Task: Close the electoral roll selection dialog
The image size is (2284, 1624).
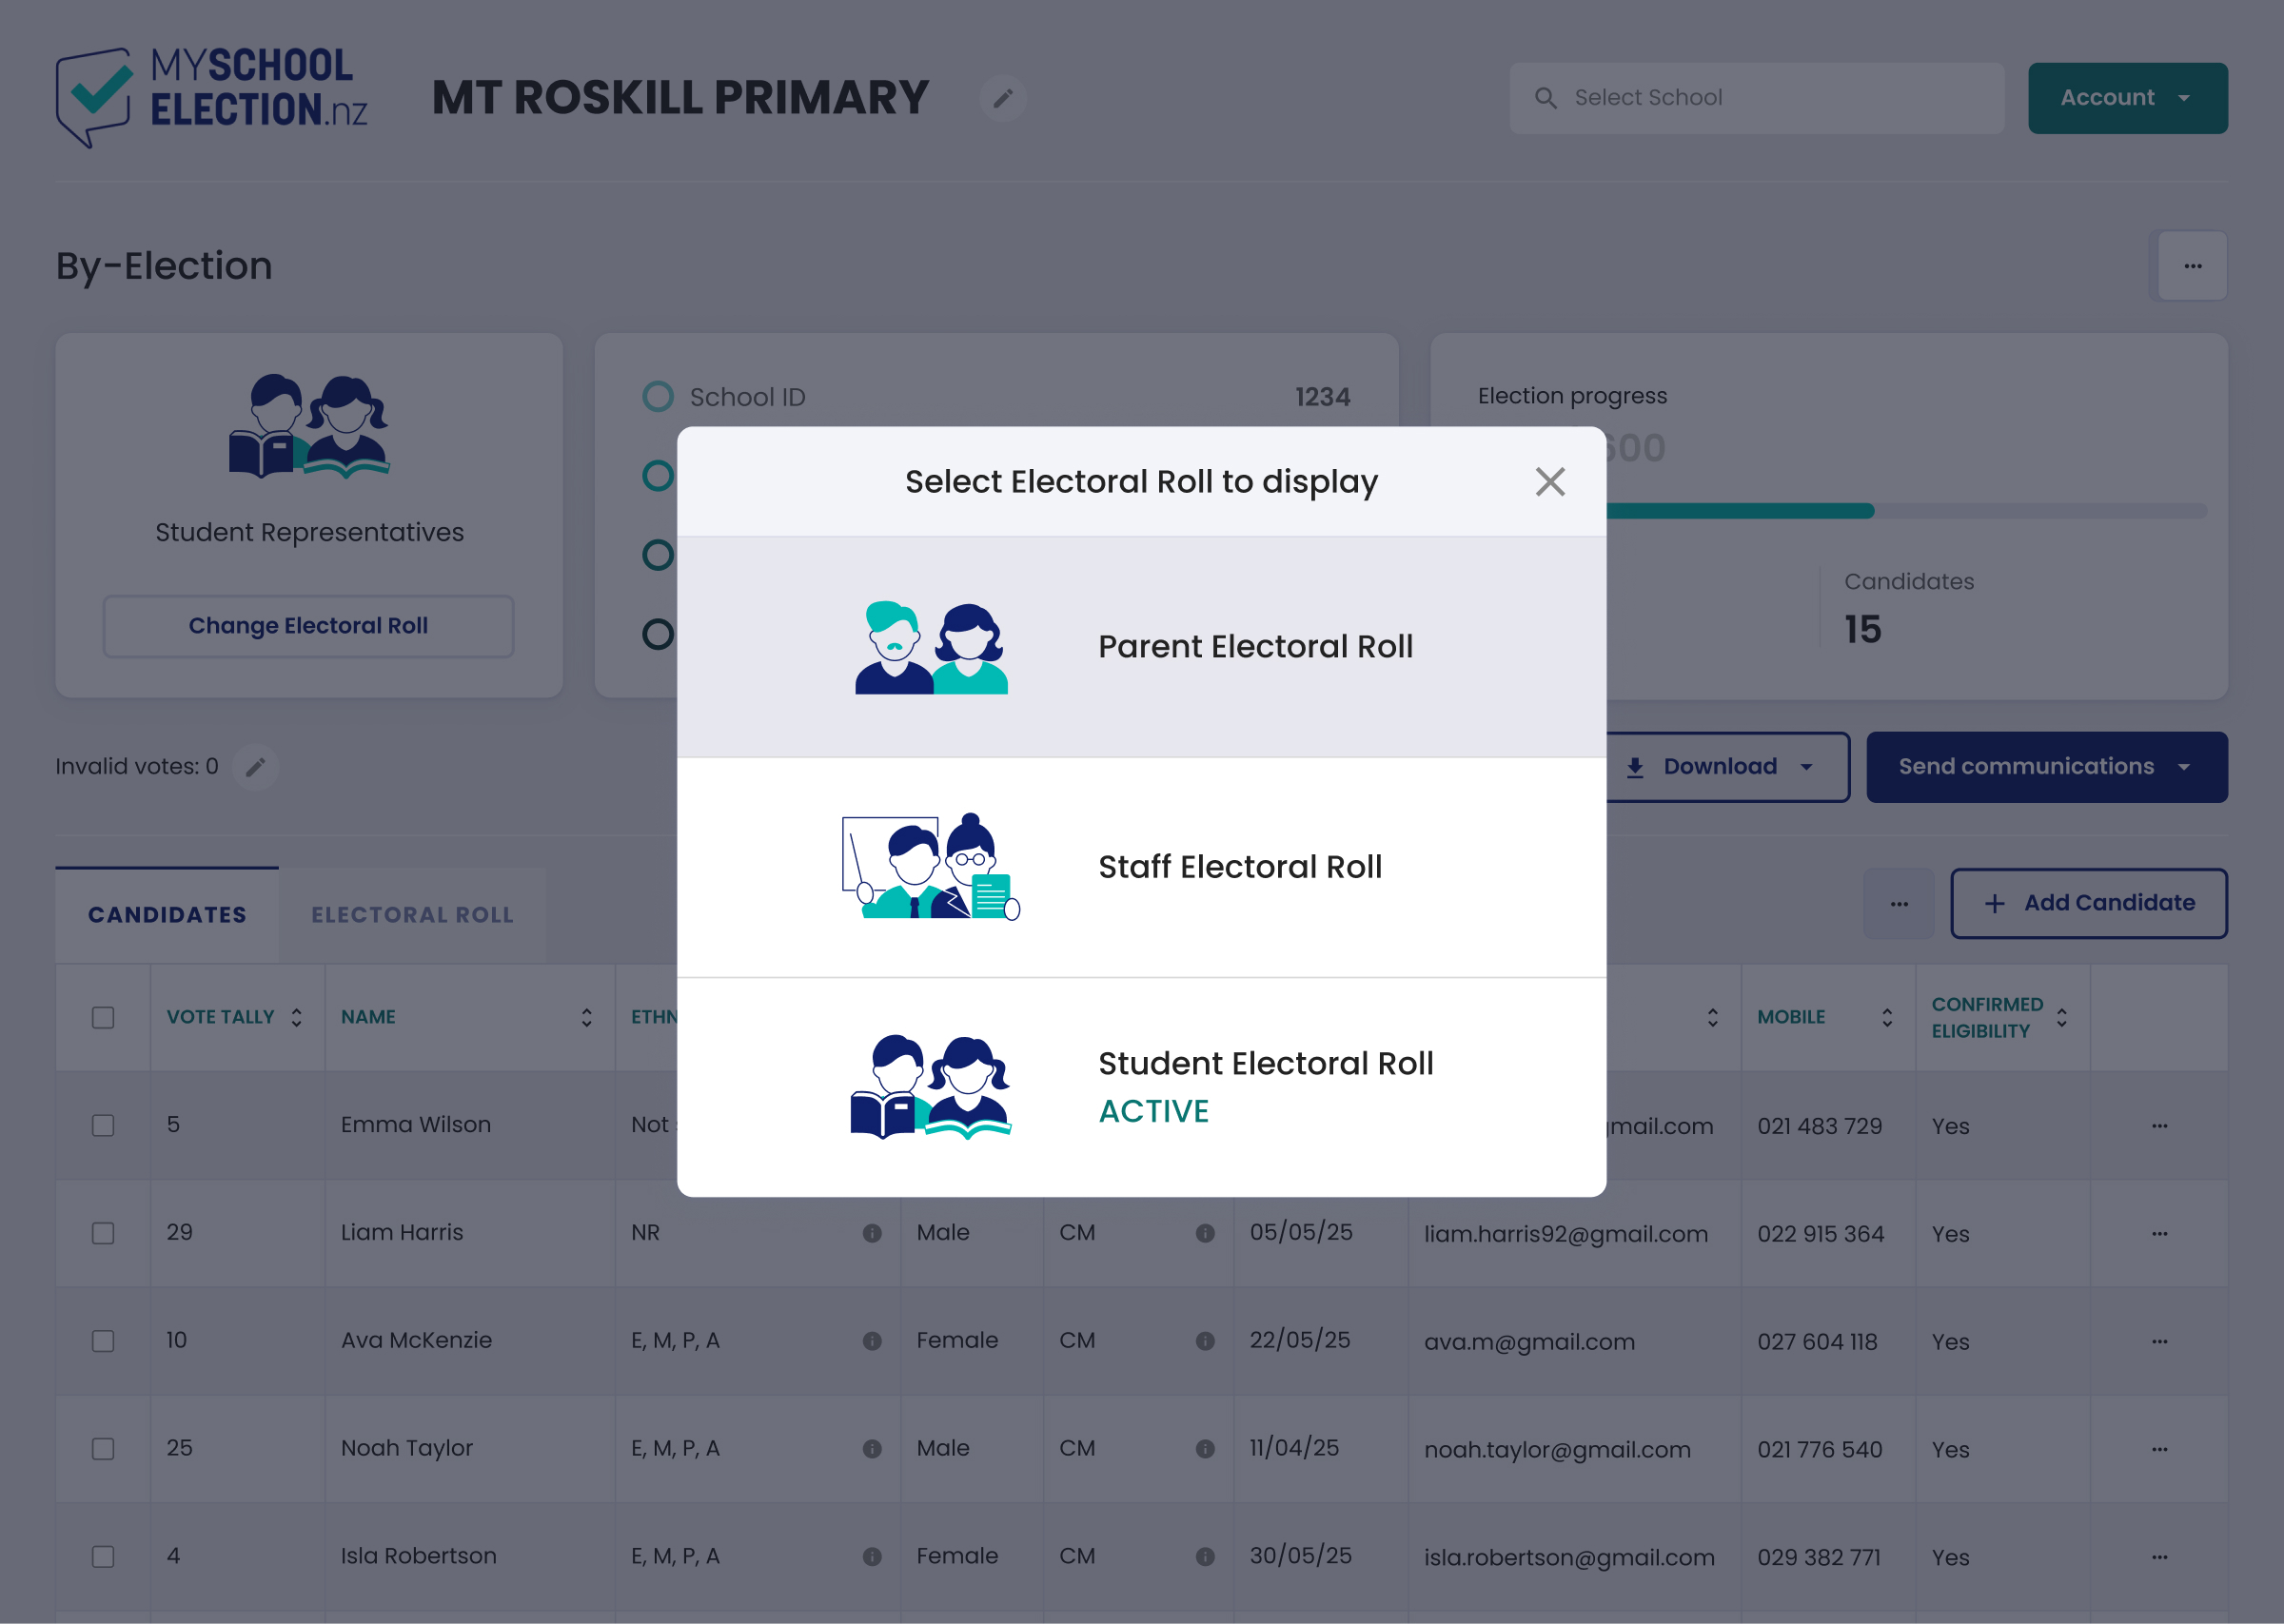Action: [x=1549, y=482]
